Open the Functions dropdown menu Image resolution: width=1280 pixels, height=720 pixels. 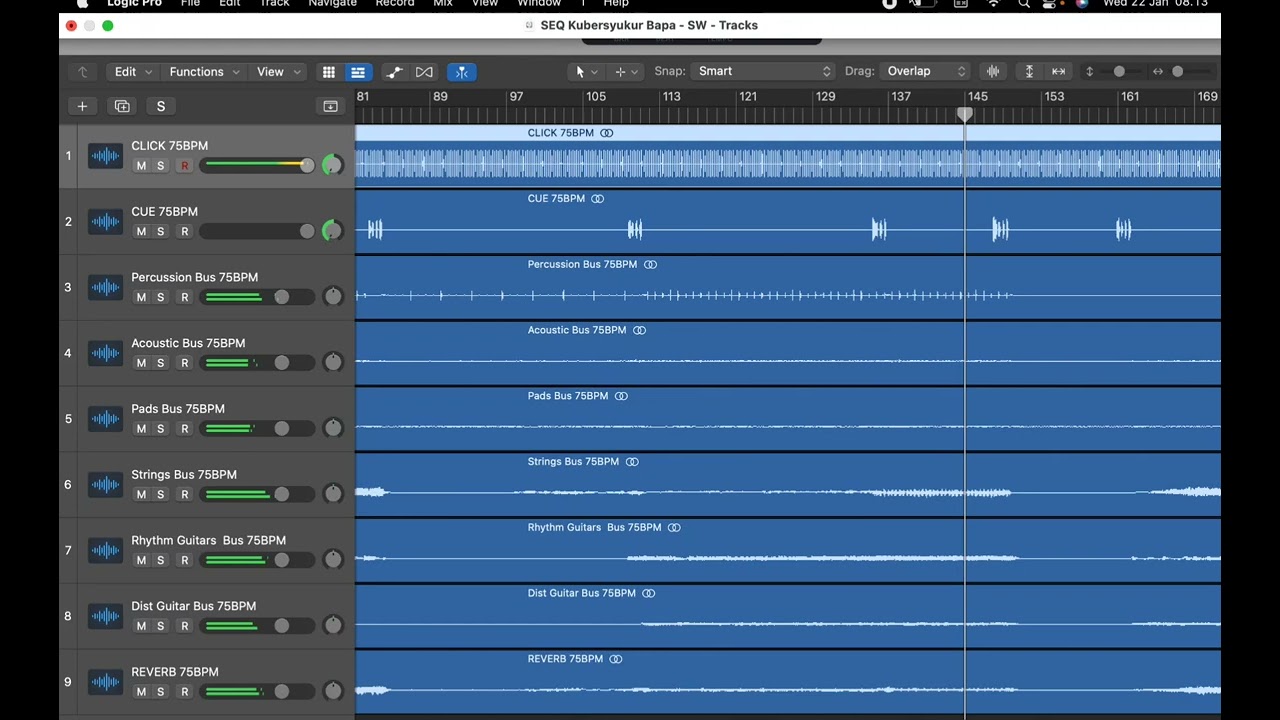[x=204, y=72]
